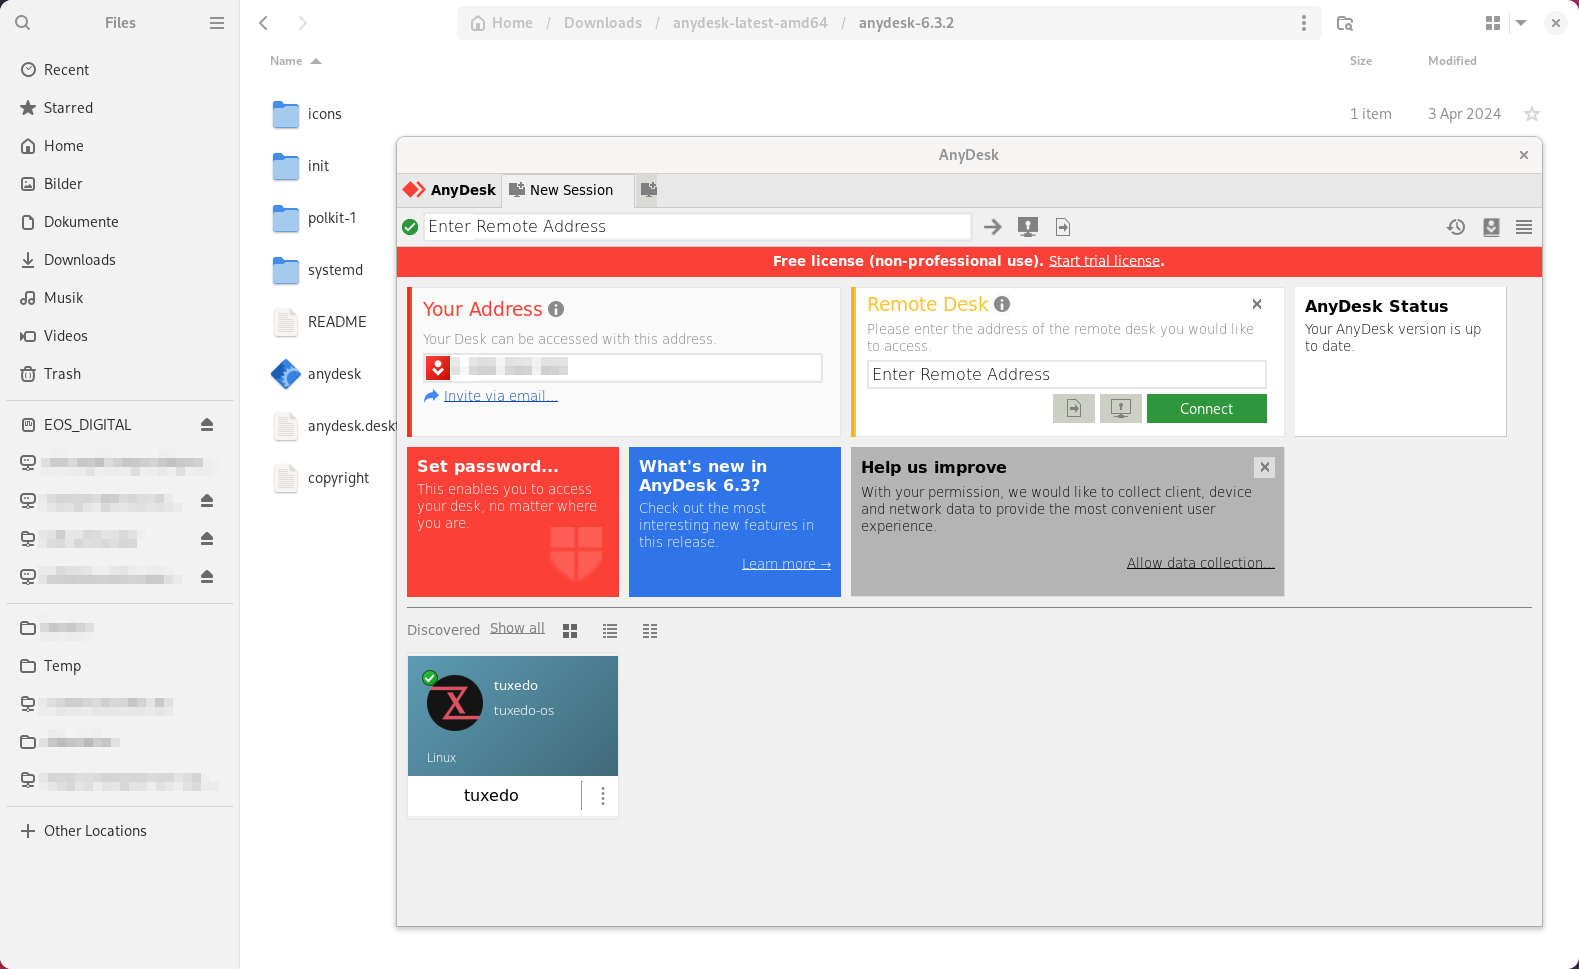The width and height of the screenshot is (1579, 969).
Task: Switch Discovered list to details view
Action: pos(650,631)
